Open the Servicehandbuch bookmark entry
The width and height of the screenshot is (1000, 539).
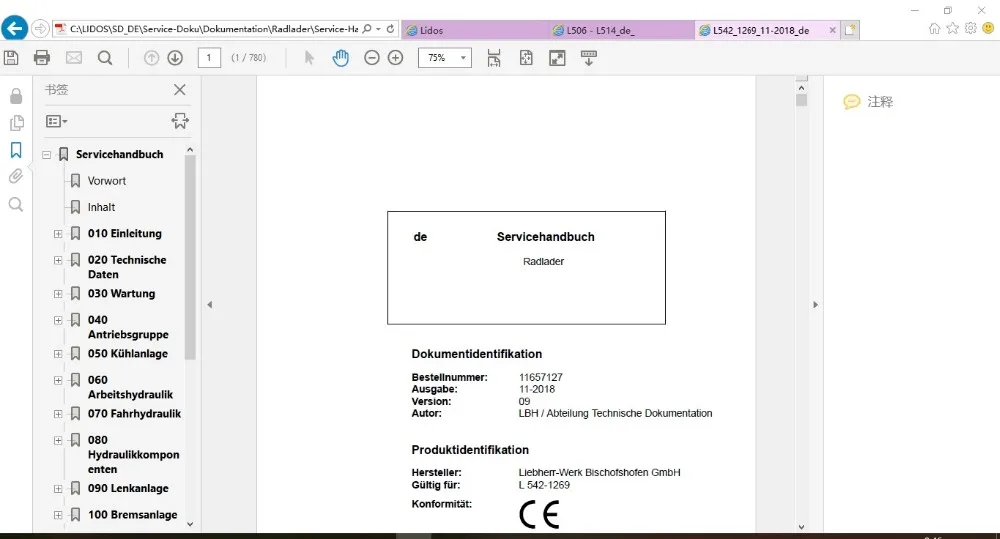click(119, 154)
